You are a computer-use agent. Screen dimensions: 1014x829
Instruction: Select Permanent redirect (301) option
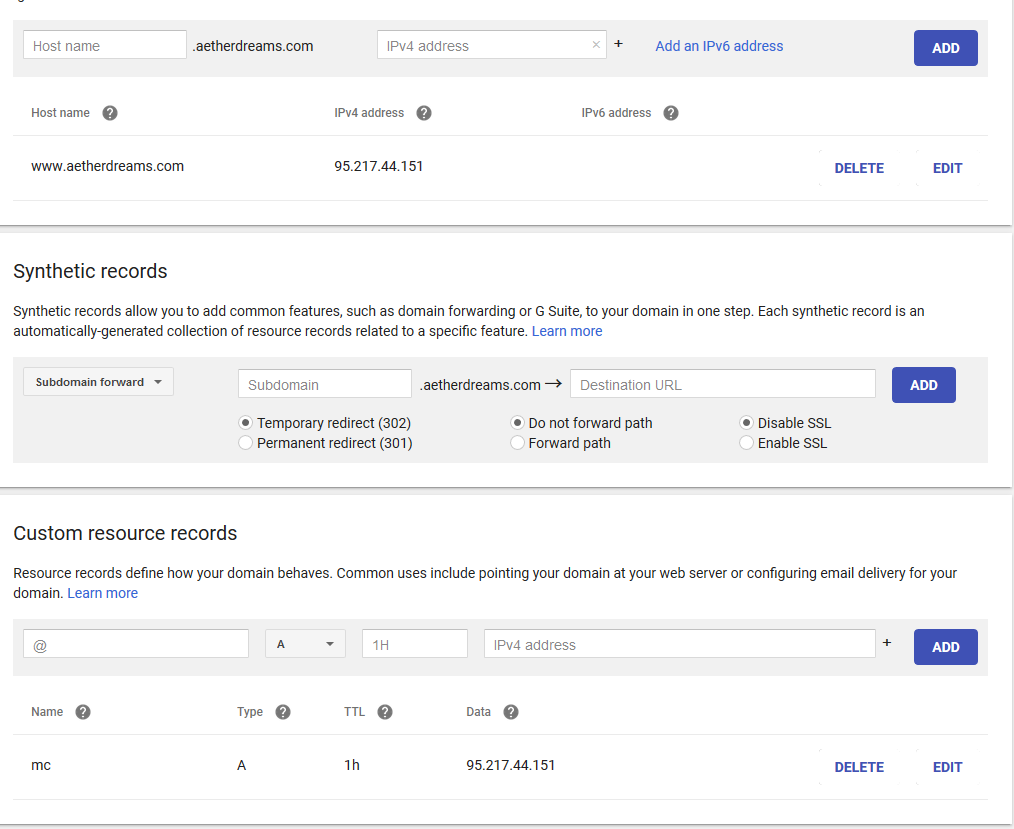[x=246, y=443]
